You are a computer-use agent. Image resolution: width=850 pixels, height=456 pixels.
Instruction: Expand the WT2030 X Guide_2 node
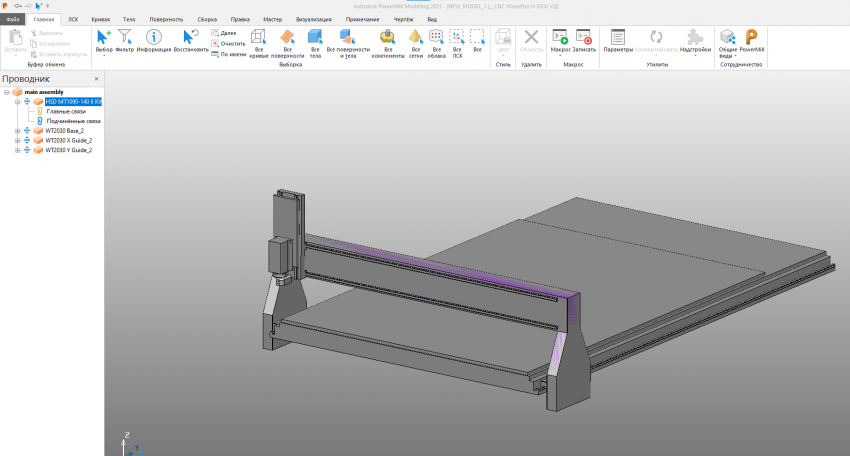17,141
